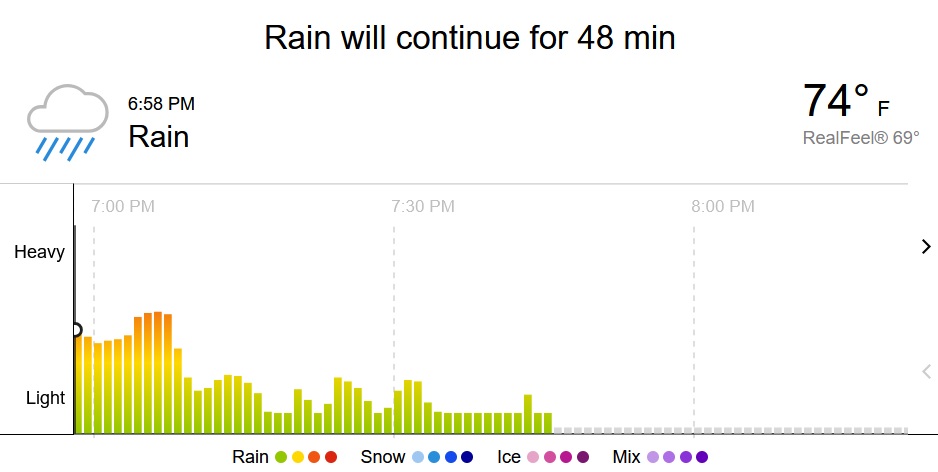
Task: Click the lightest lavender Mix legend dot
Action: coord(653,457)
